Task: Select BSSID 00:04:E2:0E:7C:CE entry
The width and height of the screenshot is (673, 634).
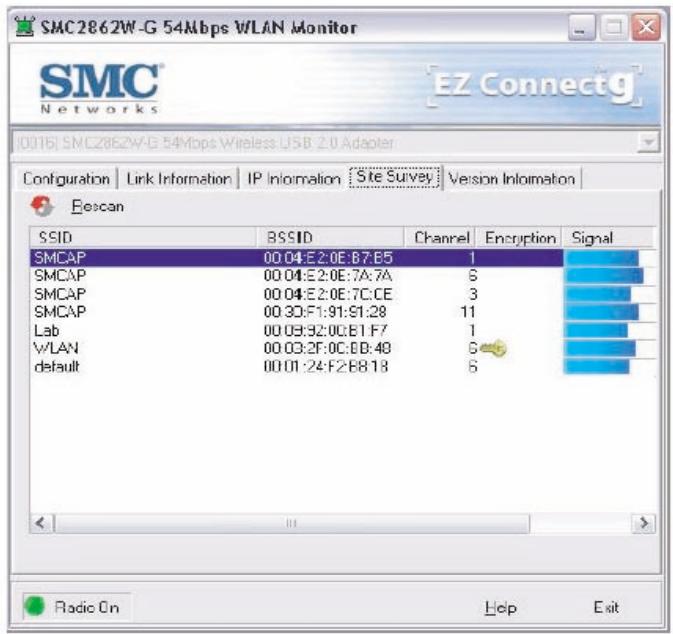Action: tap(328, 294)
